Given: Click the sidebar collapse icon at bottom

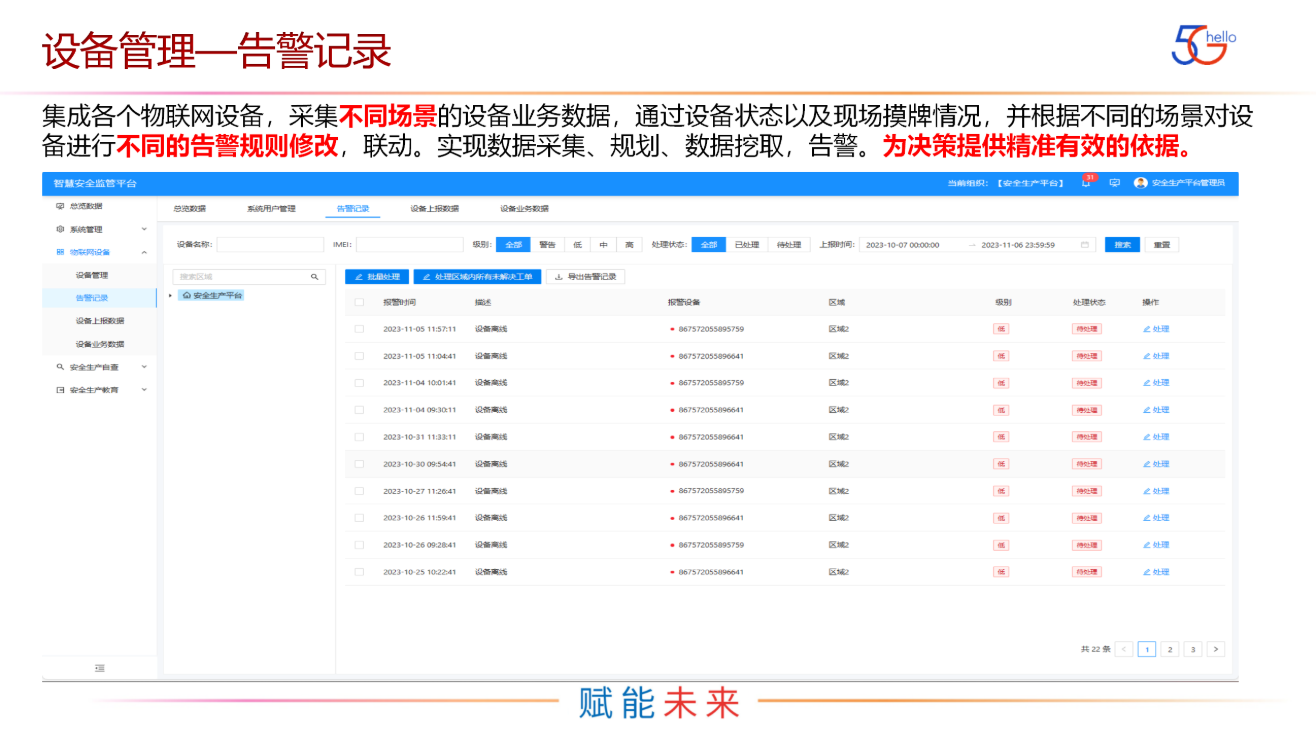Looking at the screenshot, I should pos(99,668).
